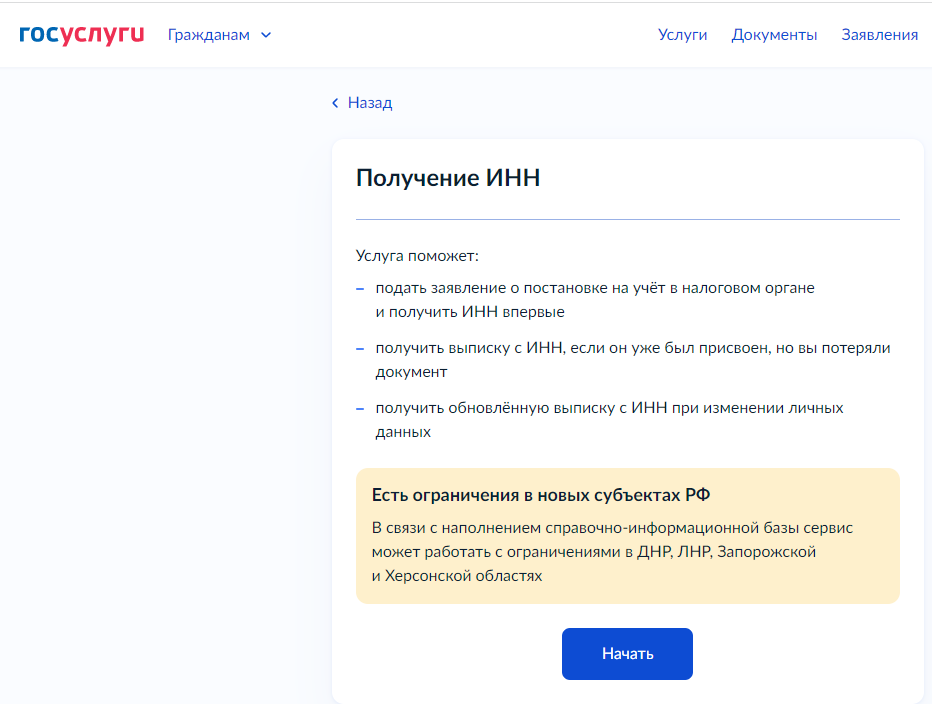The width and height of the screenshot is (932, 704).
Task: Open the Услуги menu item
Action: (x=682, y=35)
